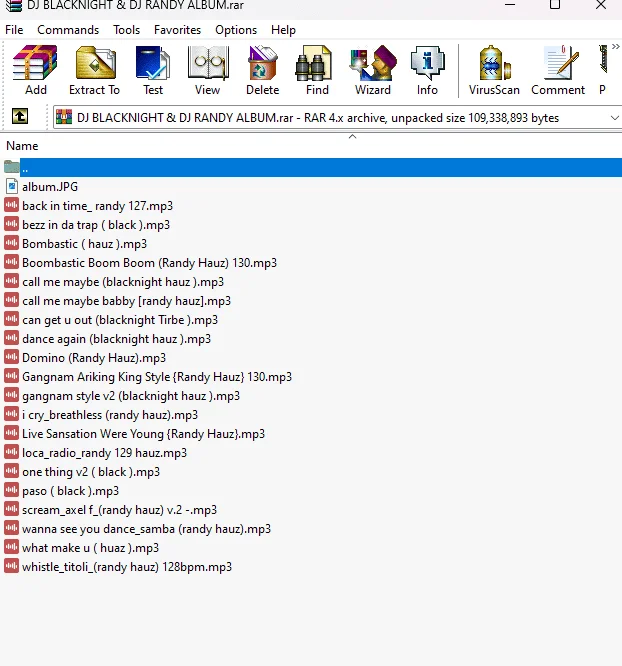Select 'Live Sansation Were Young {Randy Hauz}.mp3'
Screen dimensions: 622x666
click(x=143, y=434)
